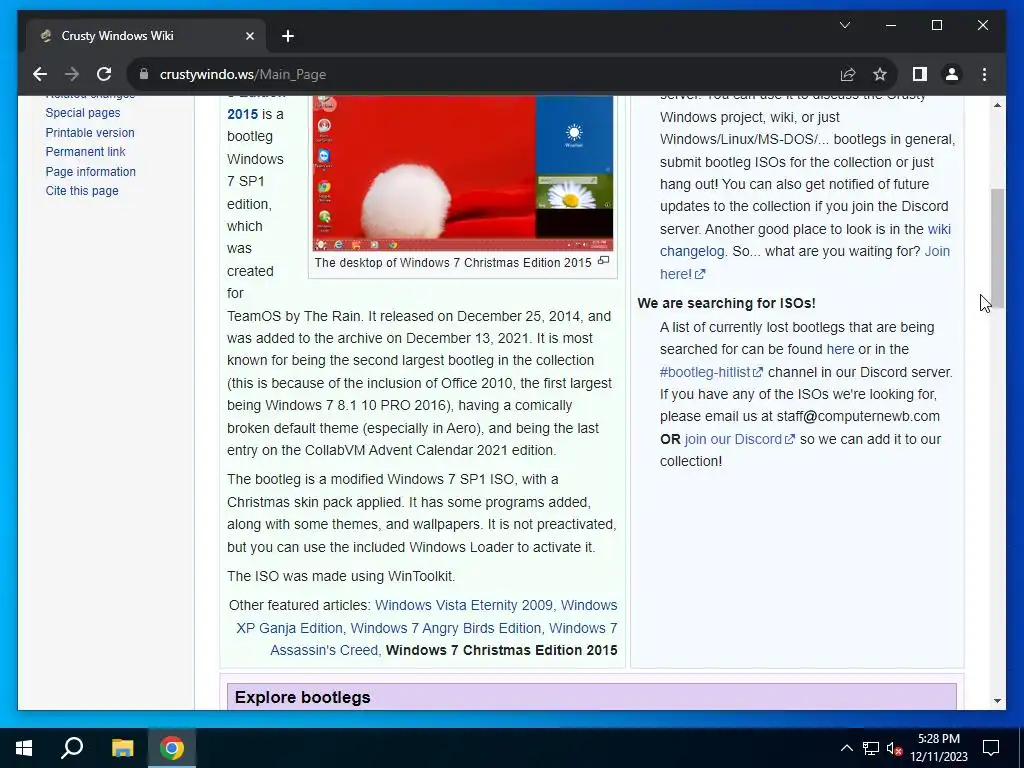Open the wiki changelog link
Viewport: 1024px width, 768px height.
[x=692, y=251]
